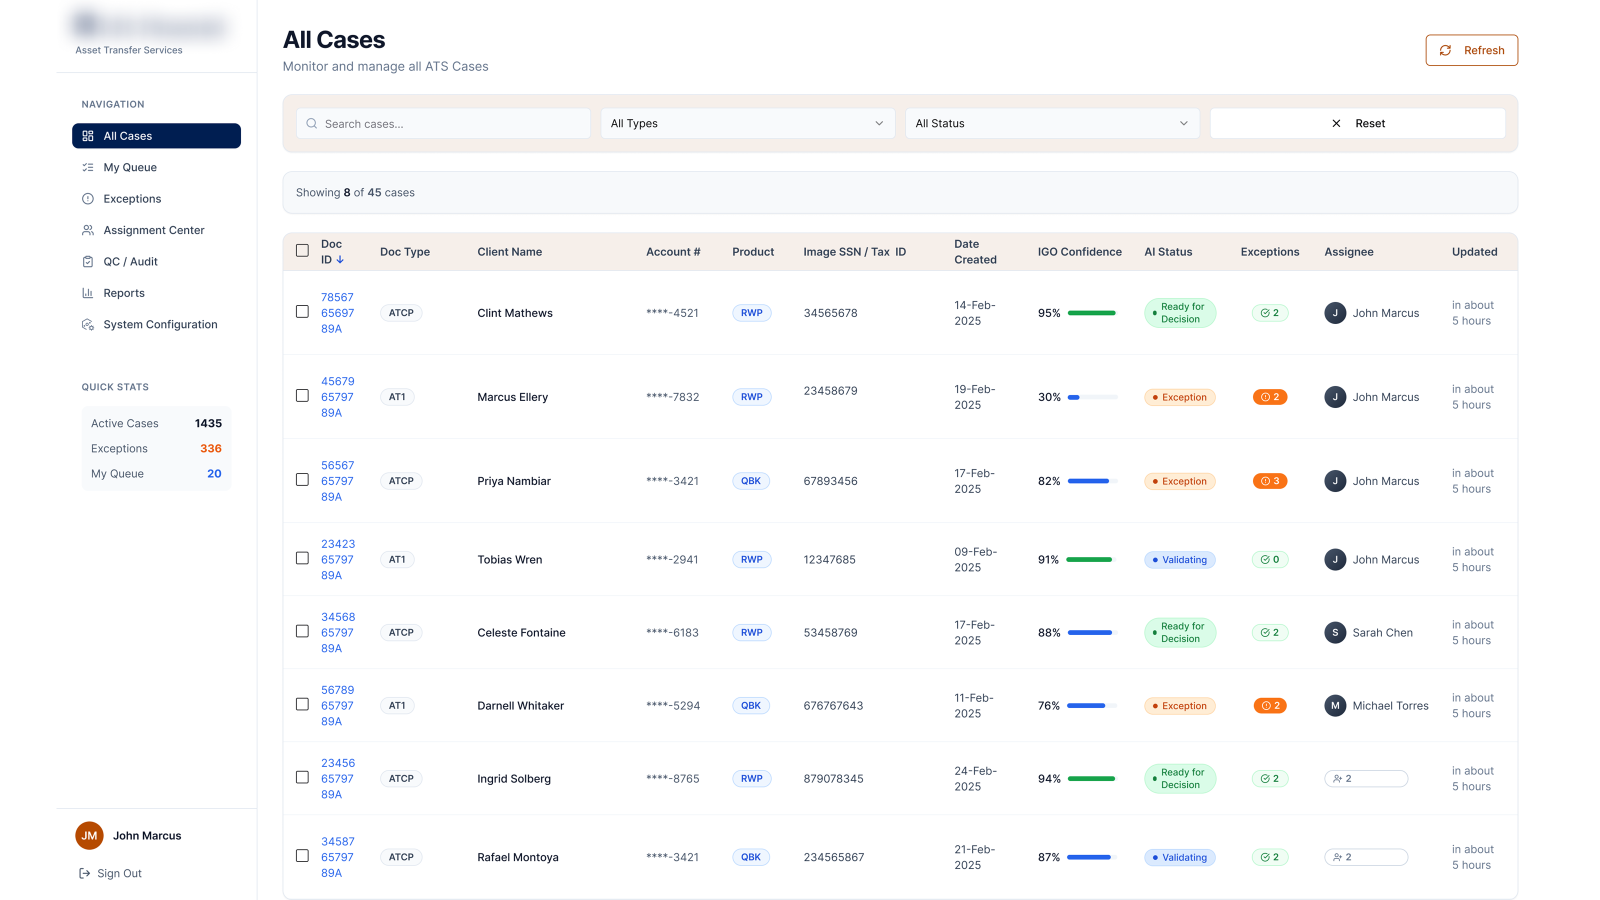Viewport: 1600px width, 900px height.
Task: Click the Refresh button
Action: click(1471, 51)
